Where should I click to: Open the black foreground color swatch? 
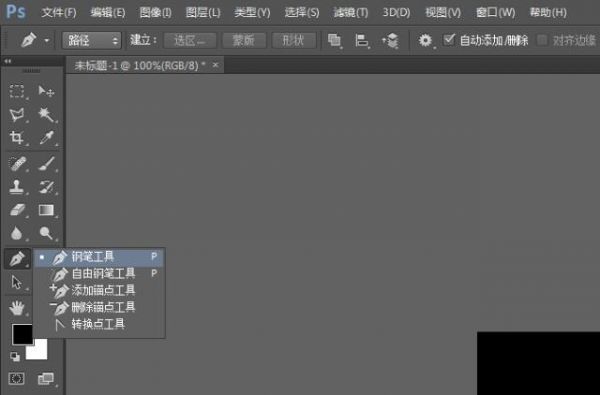pyautogui.click(x=22, y=334)
